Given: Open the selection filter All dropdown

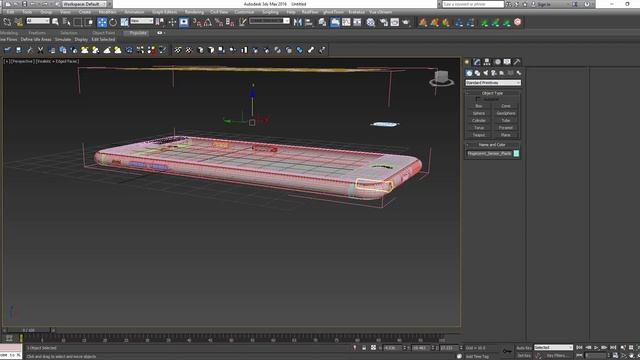Looking at the screenshot, I should point(38,21).
